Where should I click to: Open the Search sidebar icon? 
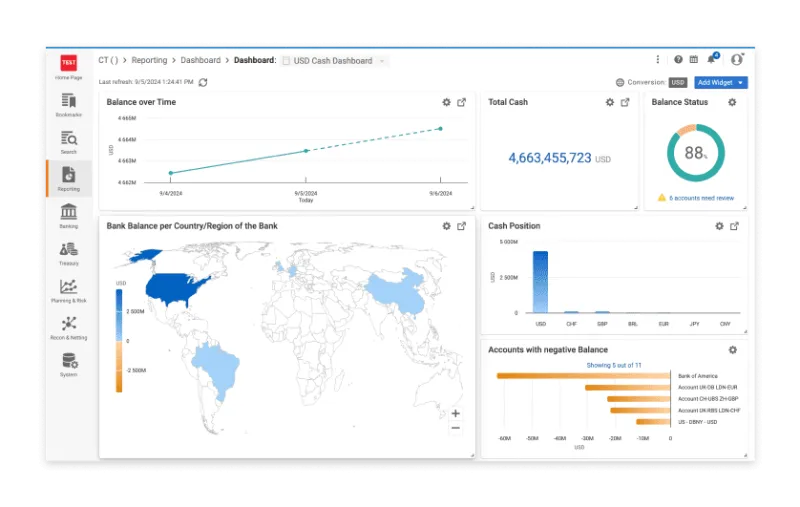pos(68,141)
